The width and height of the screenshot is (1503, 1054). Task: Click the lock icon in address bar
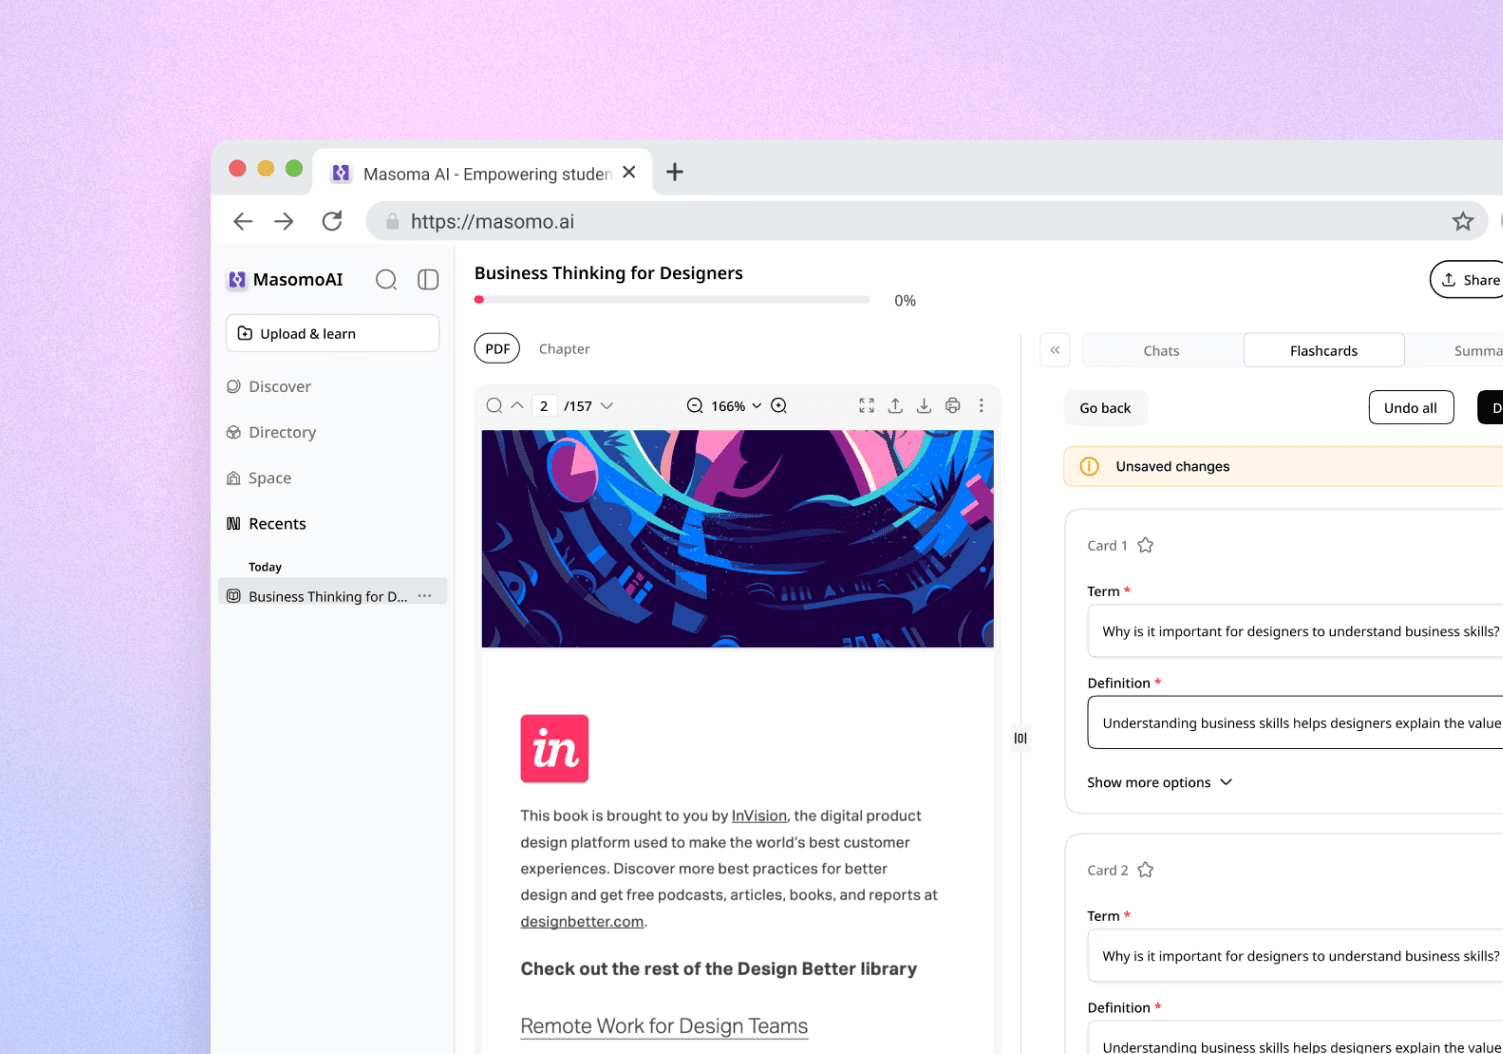click(x=392, y=221)
